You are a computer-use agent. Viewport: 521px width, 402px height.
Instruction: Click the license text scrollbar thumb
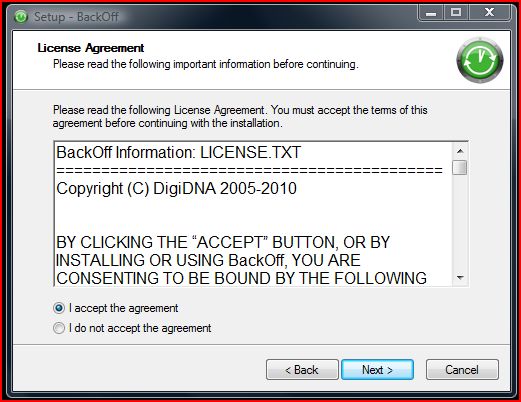tap(460, 167)
